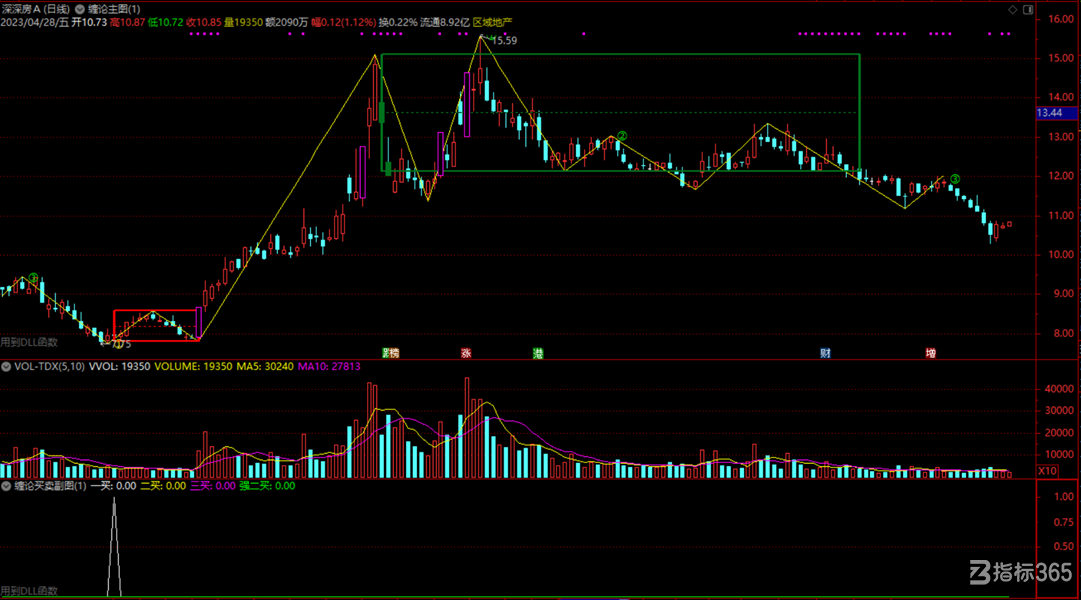The height and width of the screenshot is (600, 1081).
Task: Click the 涨 event marker on the timeline
Action: click(466, 353)
